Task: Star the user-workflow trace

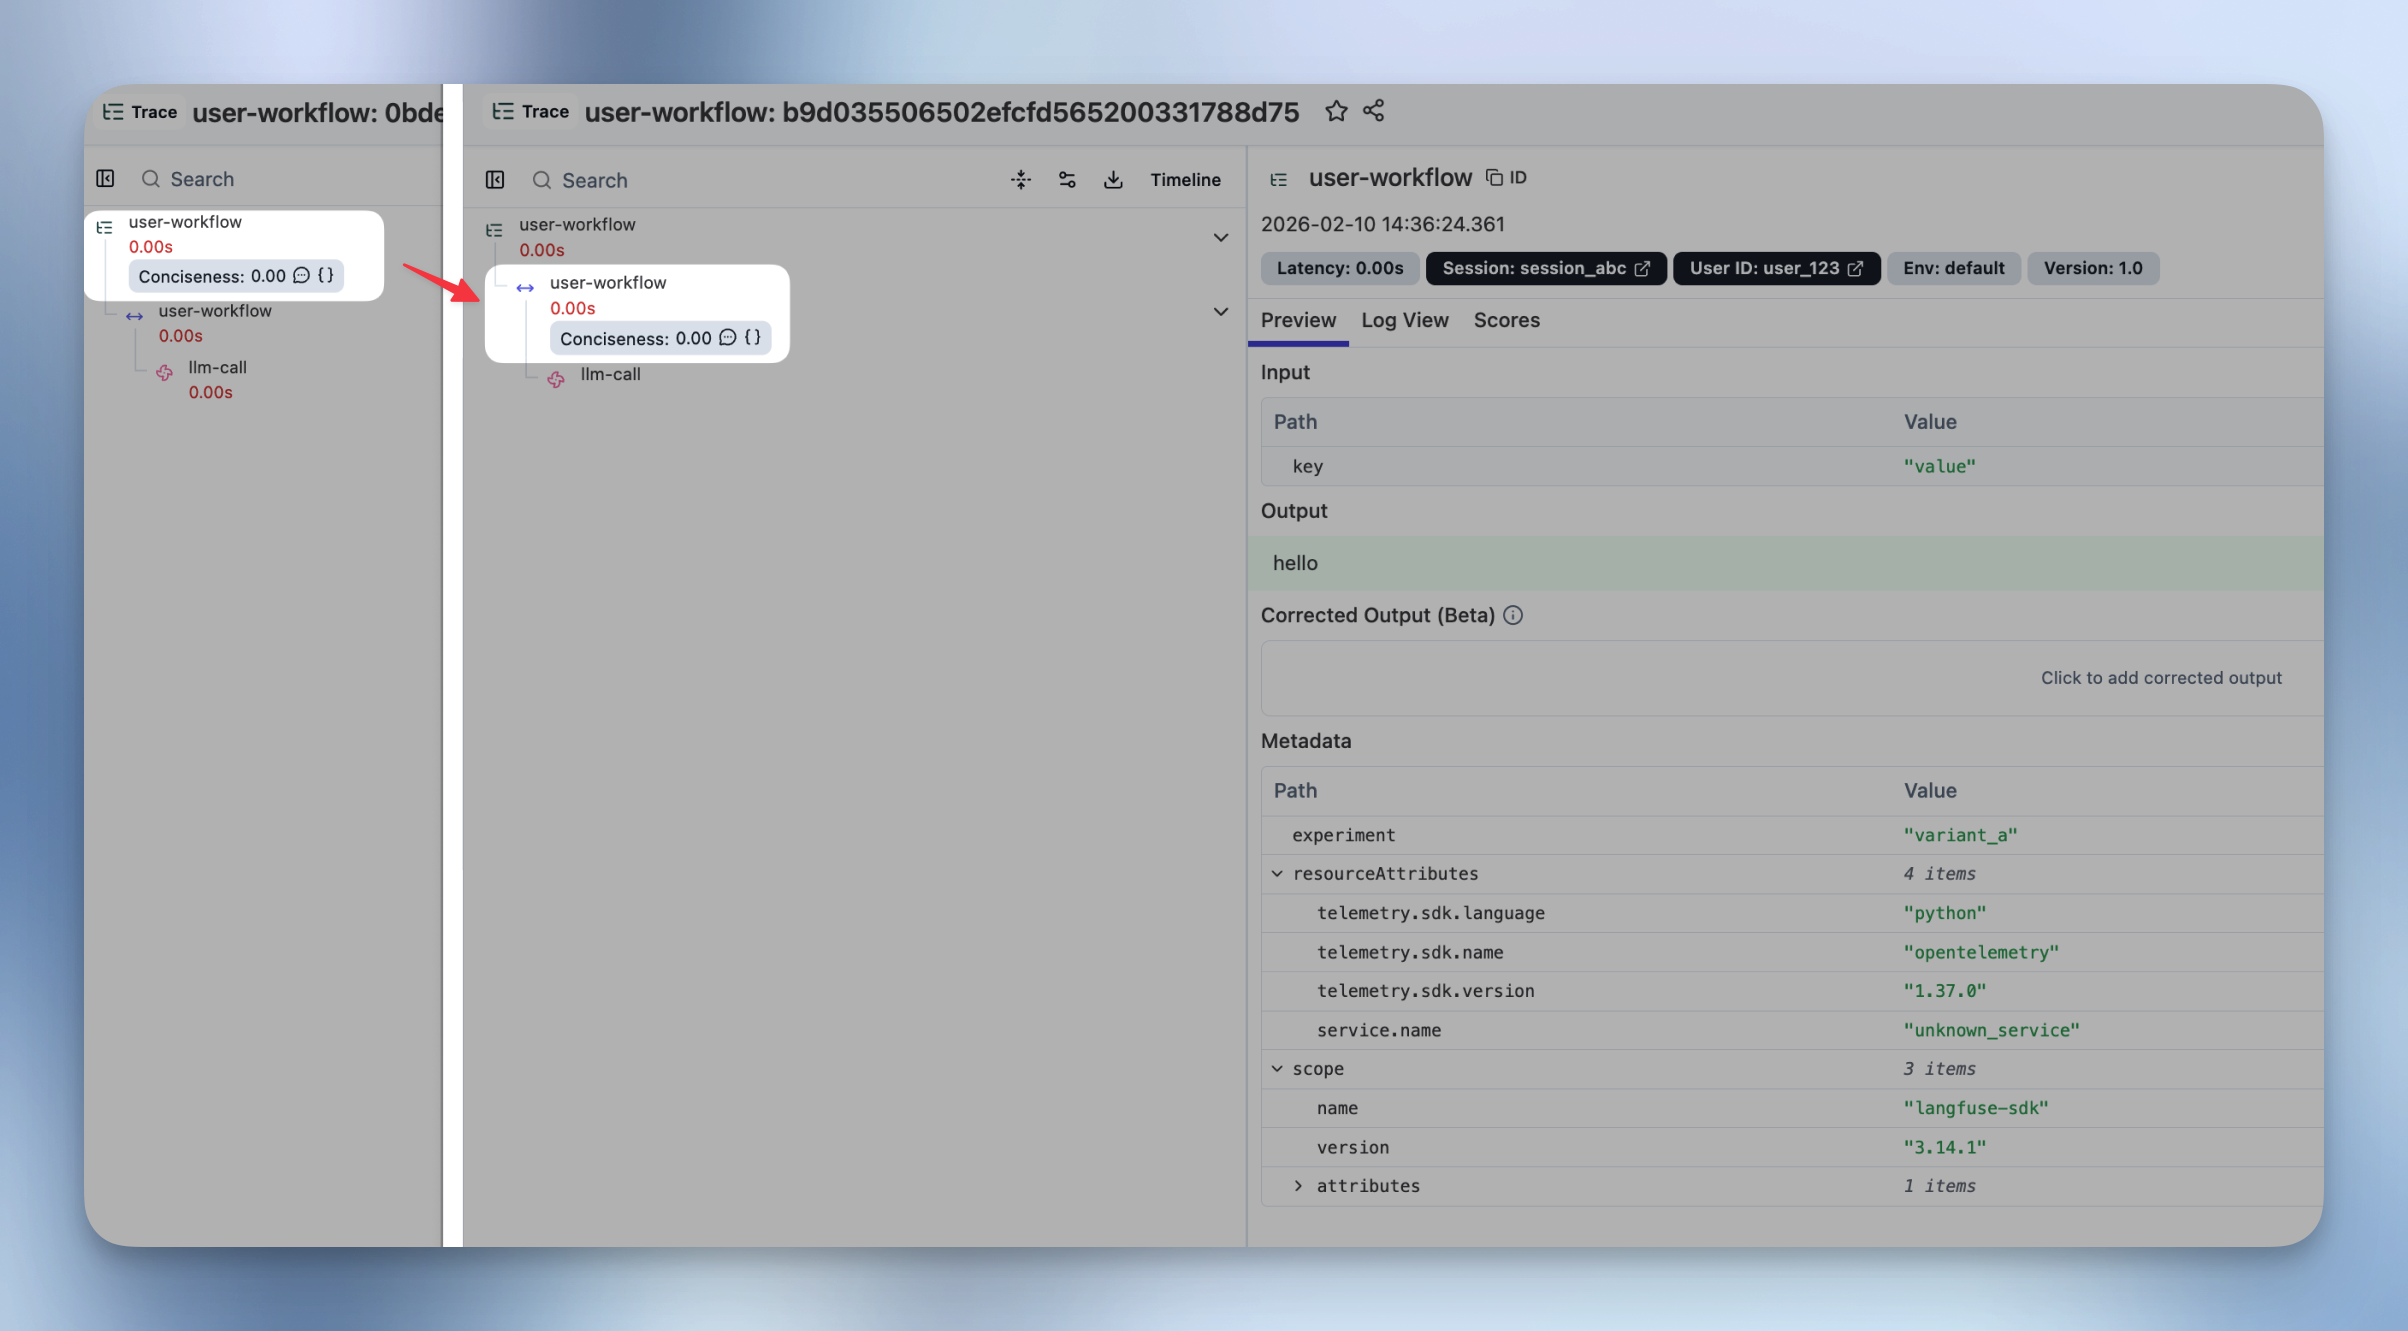Action: 1336,111
